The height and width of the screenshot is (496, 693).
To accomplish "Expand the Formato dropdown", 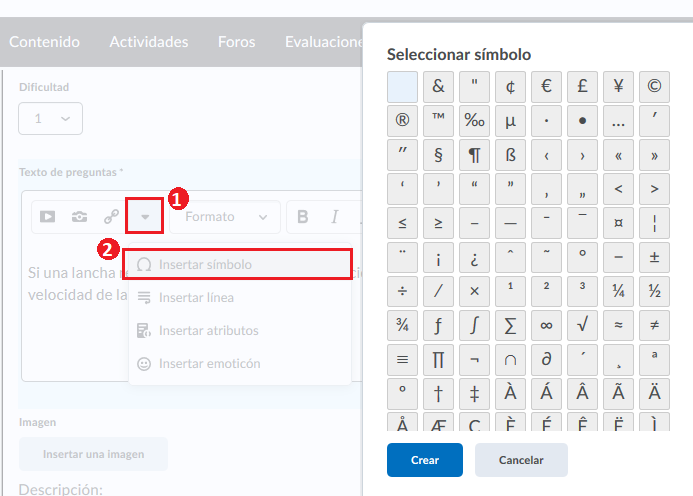I will 226,216.
